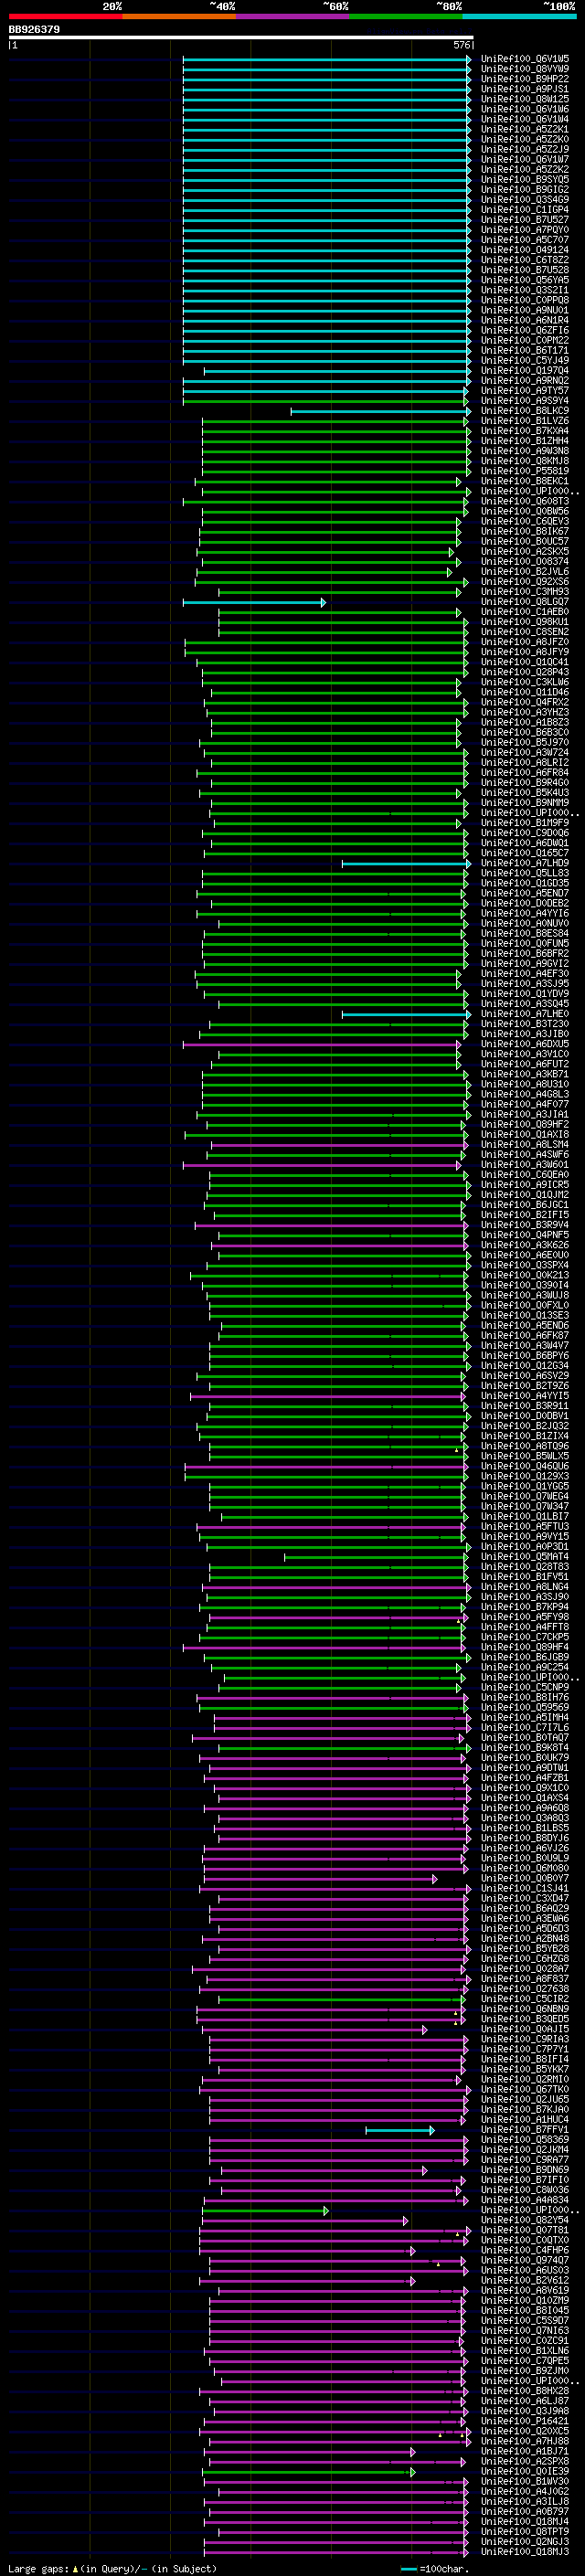The width and height of the screenshot is (585, 2576).
Task: Click hit label UniRef100_Q18MJ3
Action: click(525, 2552)
